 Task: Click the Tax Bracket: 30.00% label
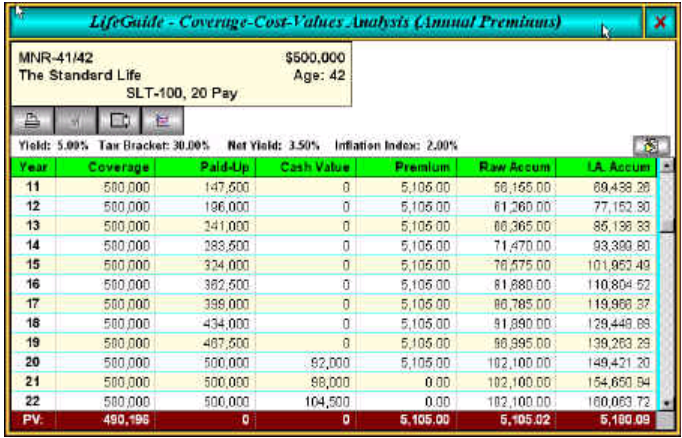154,146
